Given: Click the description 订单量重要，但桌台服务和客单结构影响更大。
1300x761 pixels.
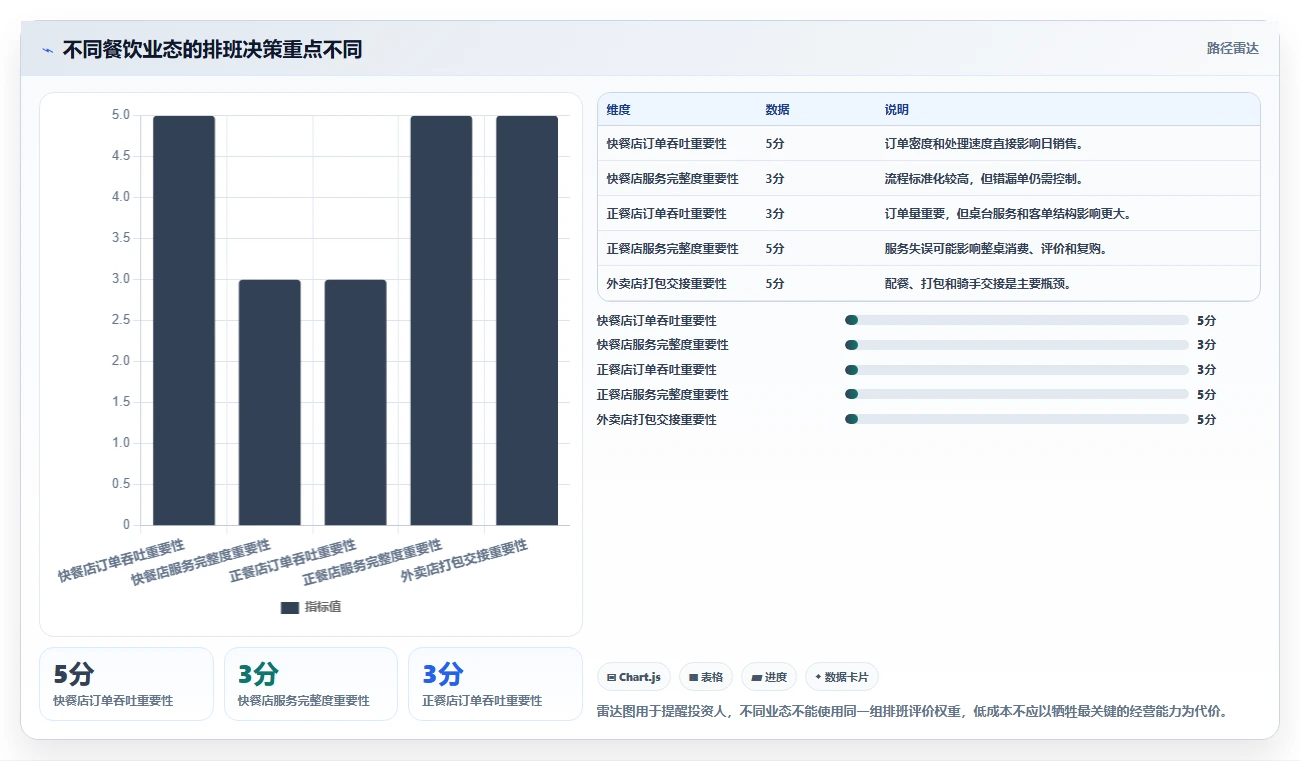Looking at the screenshot, I should 1008,214.
